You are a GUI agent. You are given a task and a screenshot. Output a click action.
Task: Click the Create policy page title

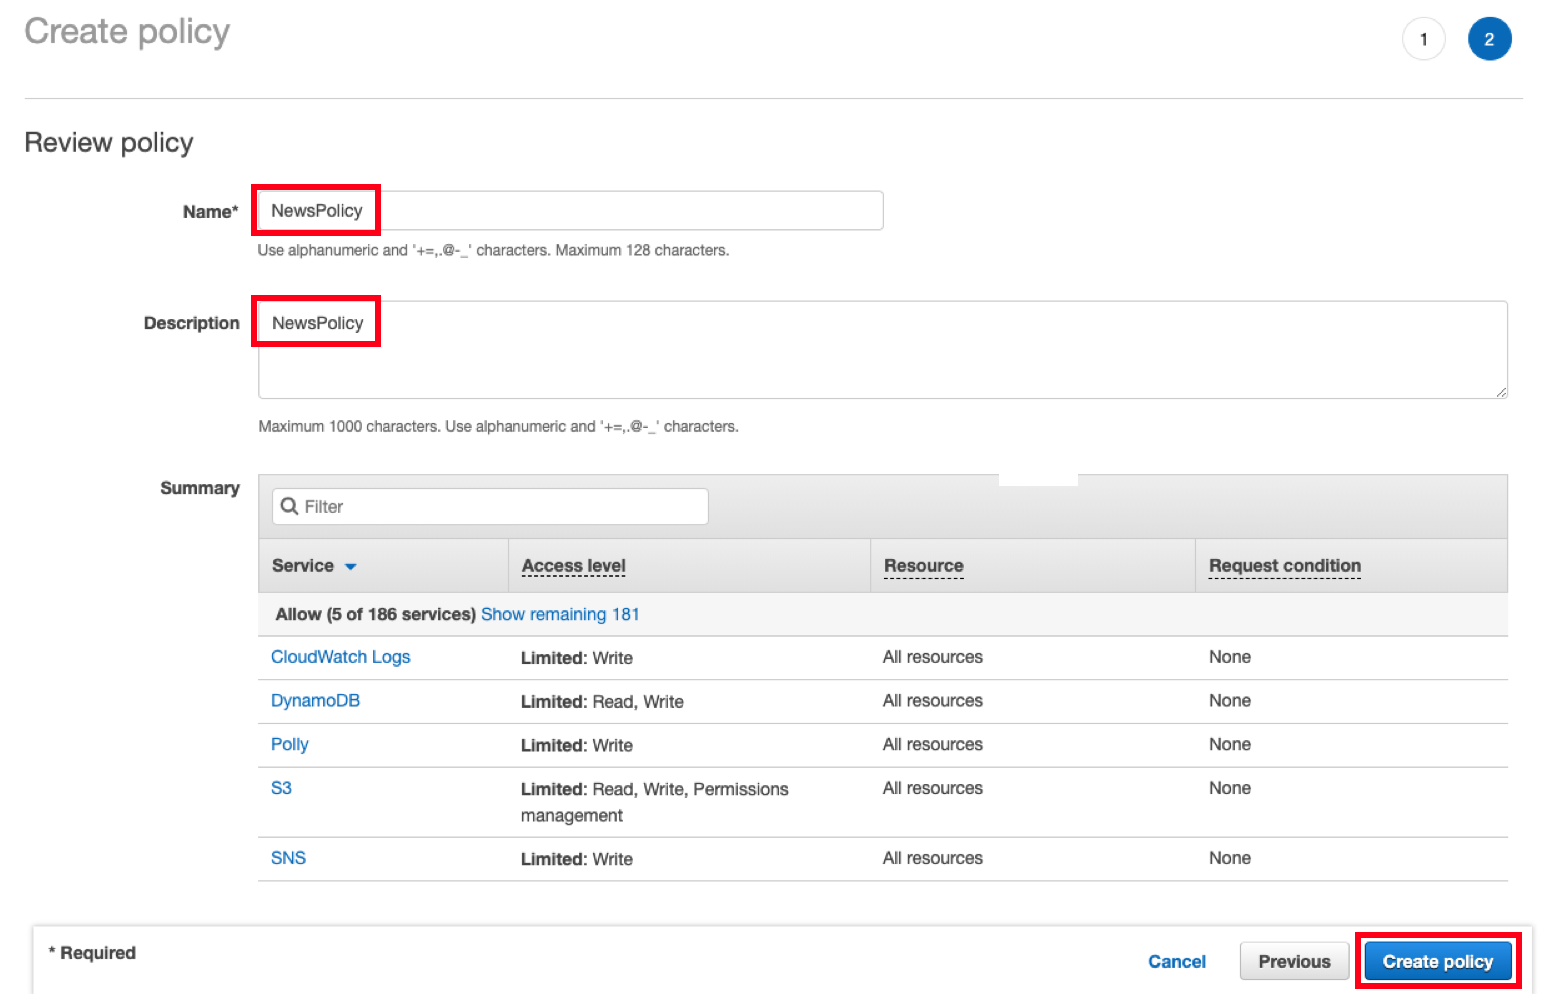[127, 32]
